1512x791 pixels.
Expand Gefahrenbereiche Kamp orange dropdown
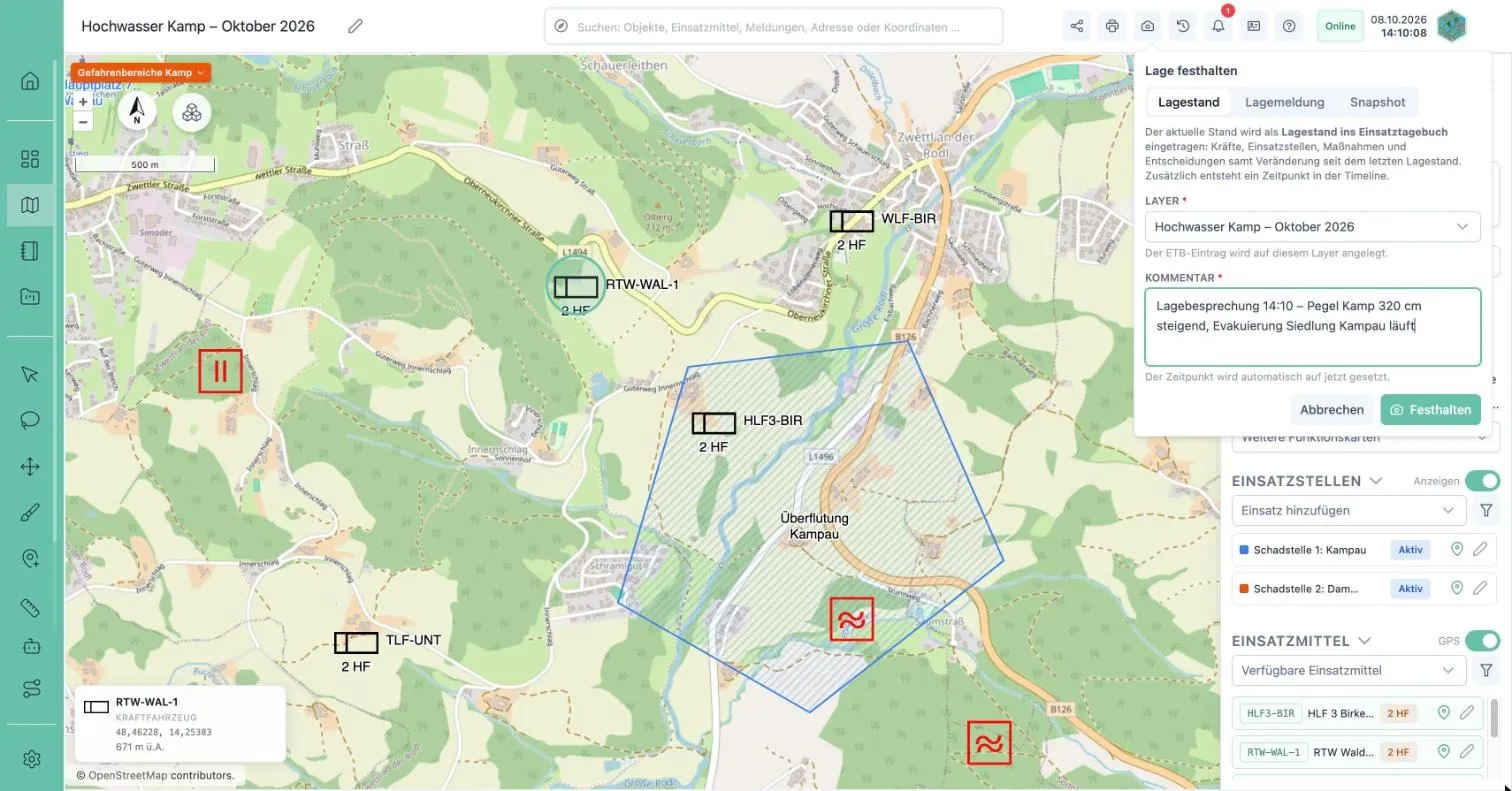pos(140,73)
